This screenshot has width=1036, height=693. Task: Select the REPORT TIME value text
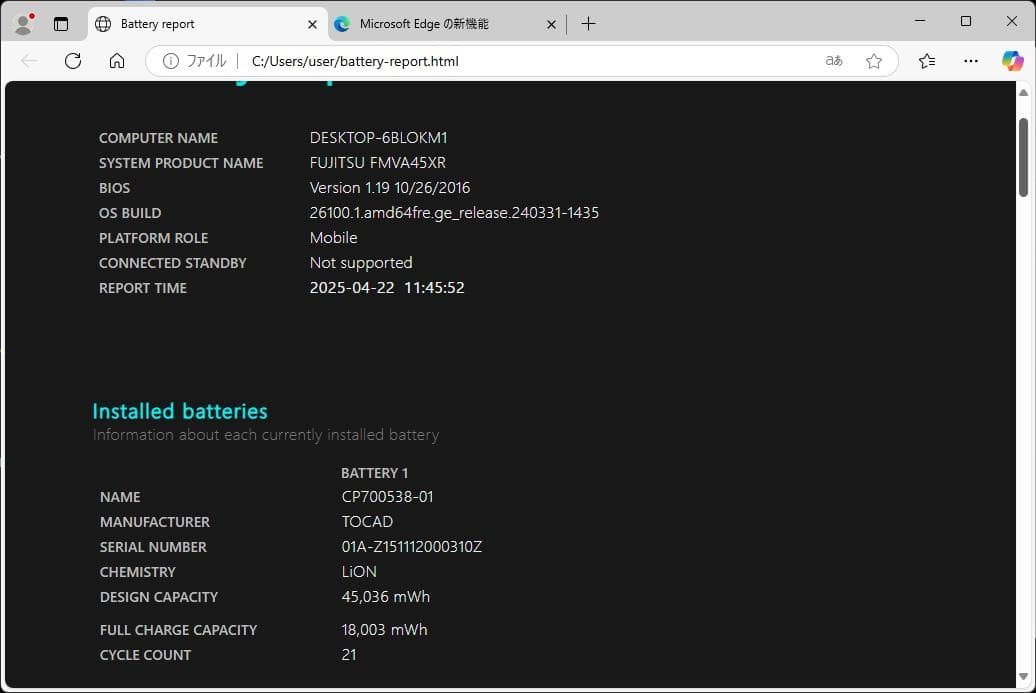(x=387, y=287)
